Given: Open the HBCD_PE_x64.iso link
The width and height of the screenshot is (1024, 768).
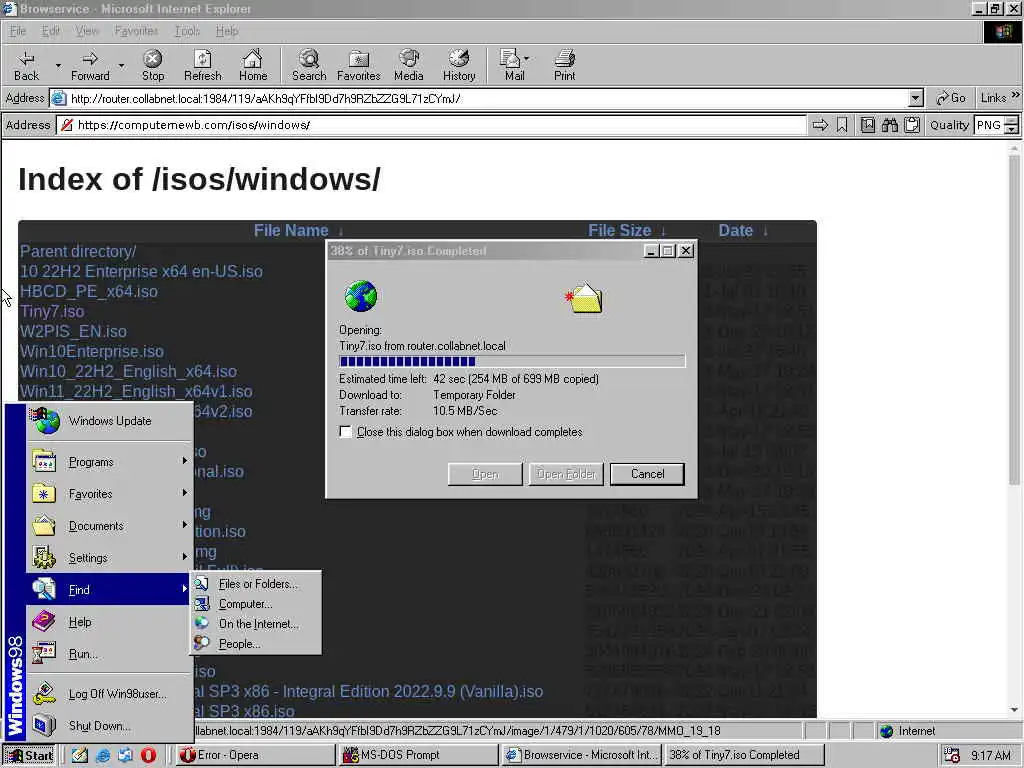Looking at the screenshot, I should 89,291.
